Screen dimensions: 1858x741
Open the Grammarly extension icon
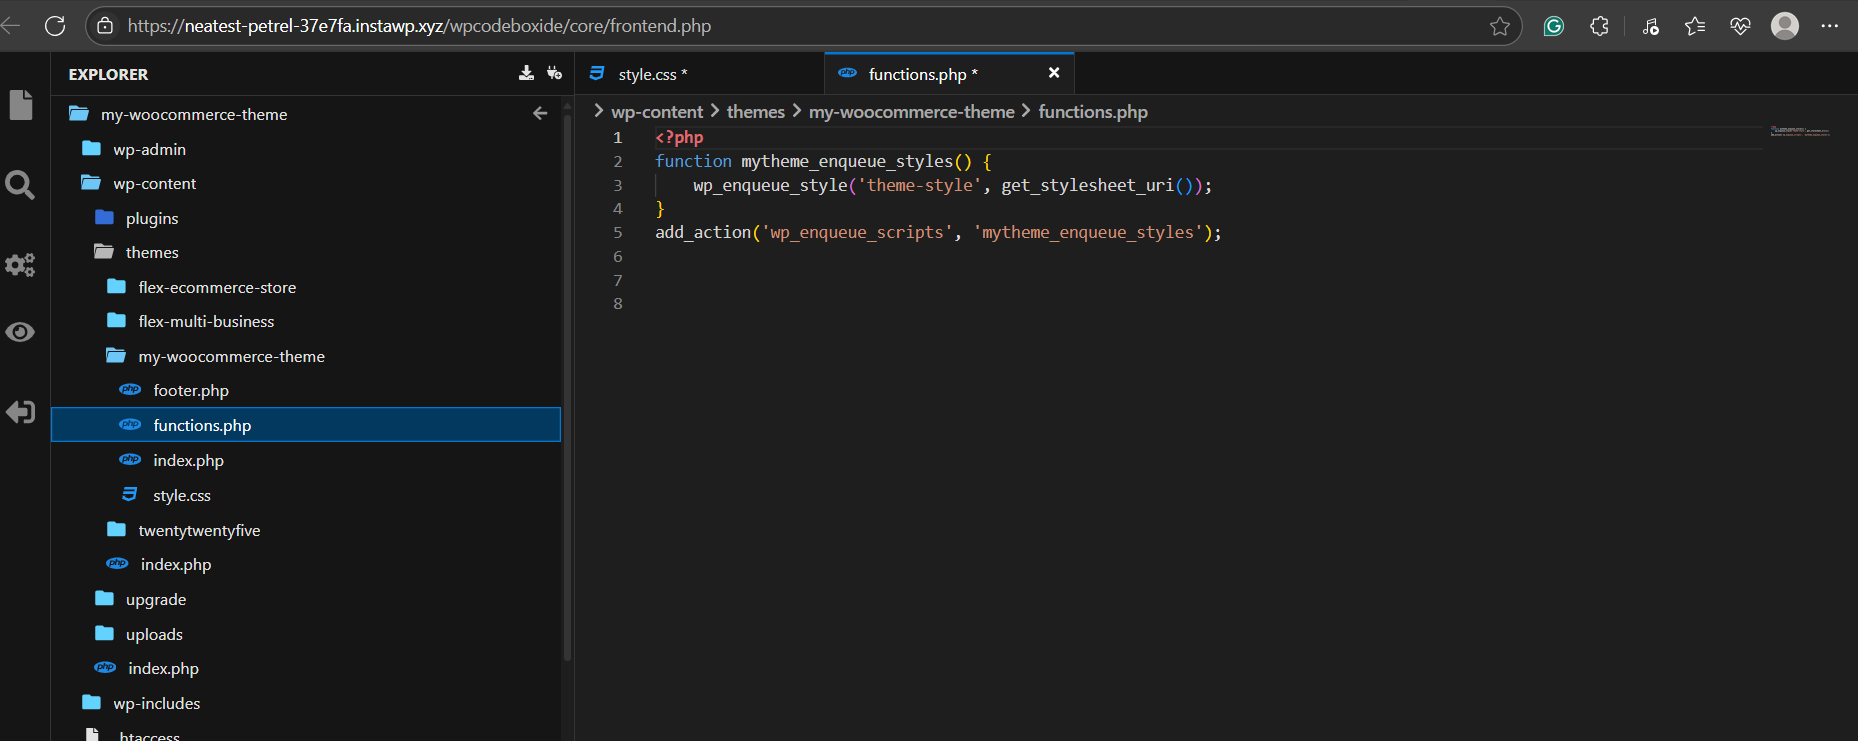[x=1553, y=26]
